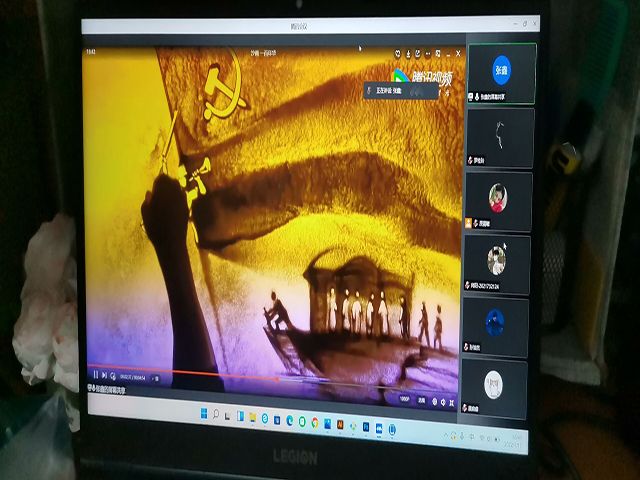Open Adobe Illustrator from taskbar
The height and width of the screenshot is (480, 640).
340,424
